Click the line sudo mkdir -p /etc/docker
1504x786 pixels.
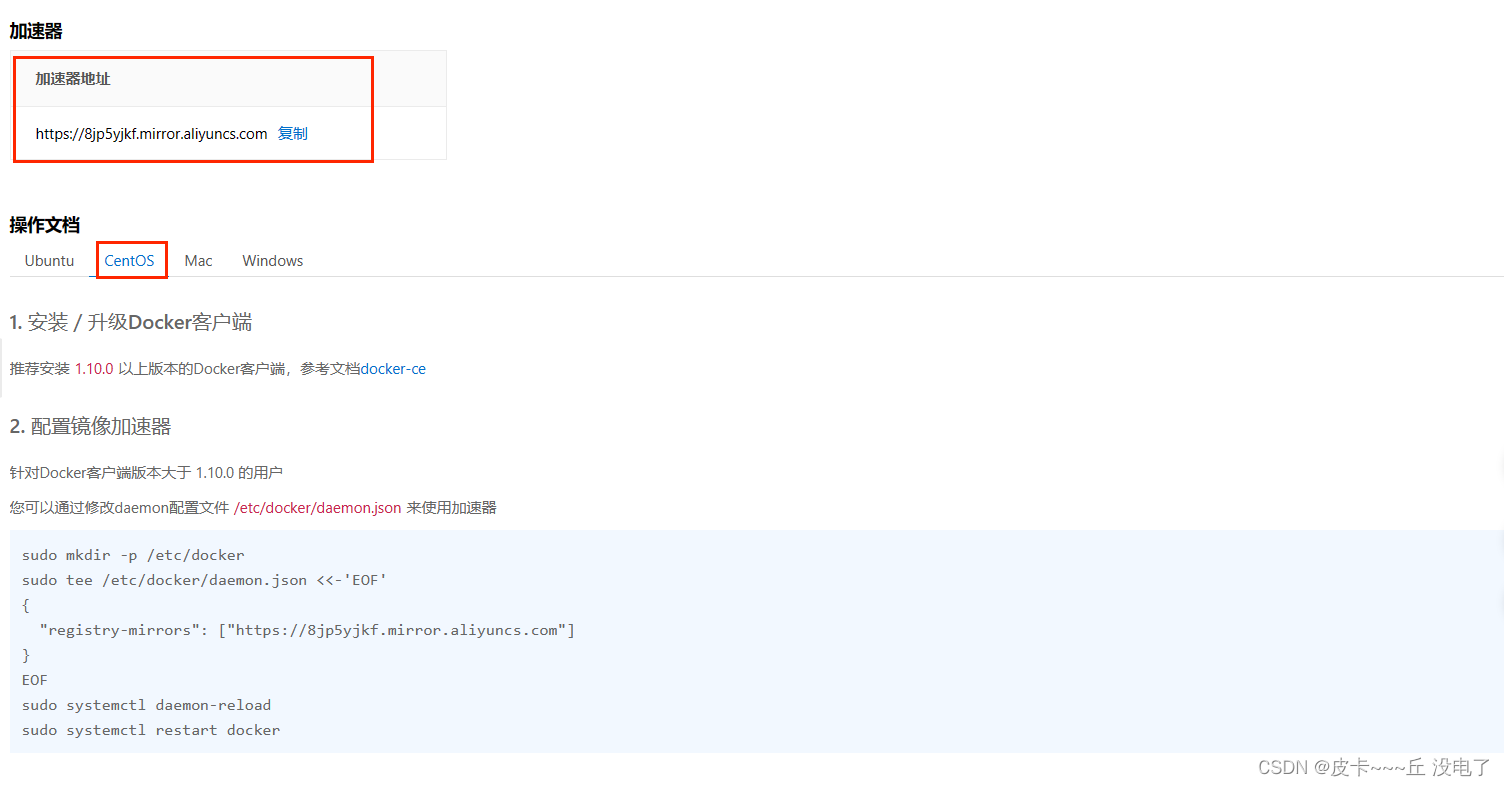pyautogui.click(x=133, y=555)
